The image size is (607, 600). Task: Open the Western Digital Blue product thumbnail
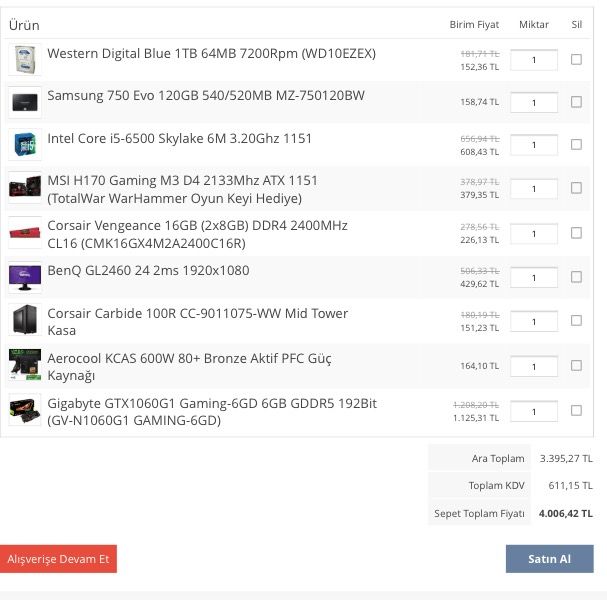click(25, 60)
